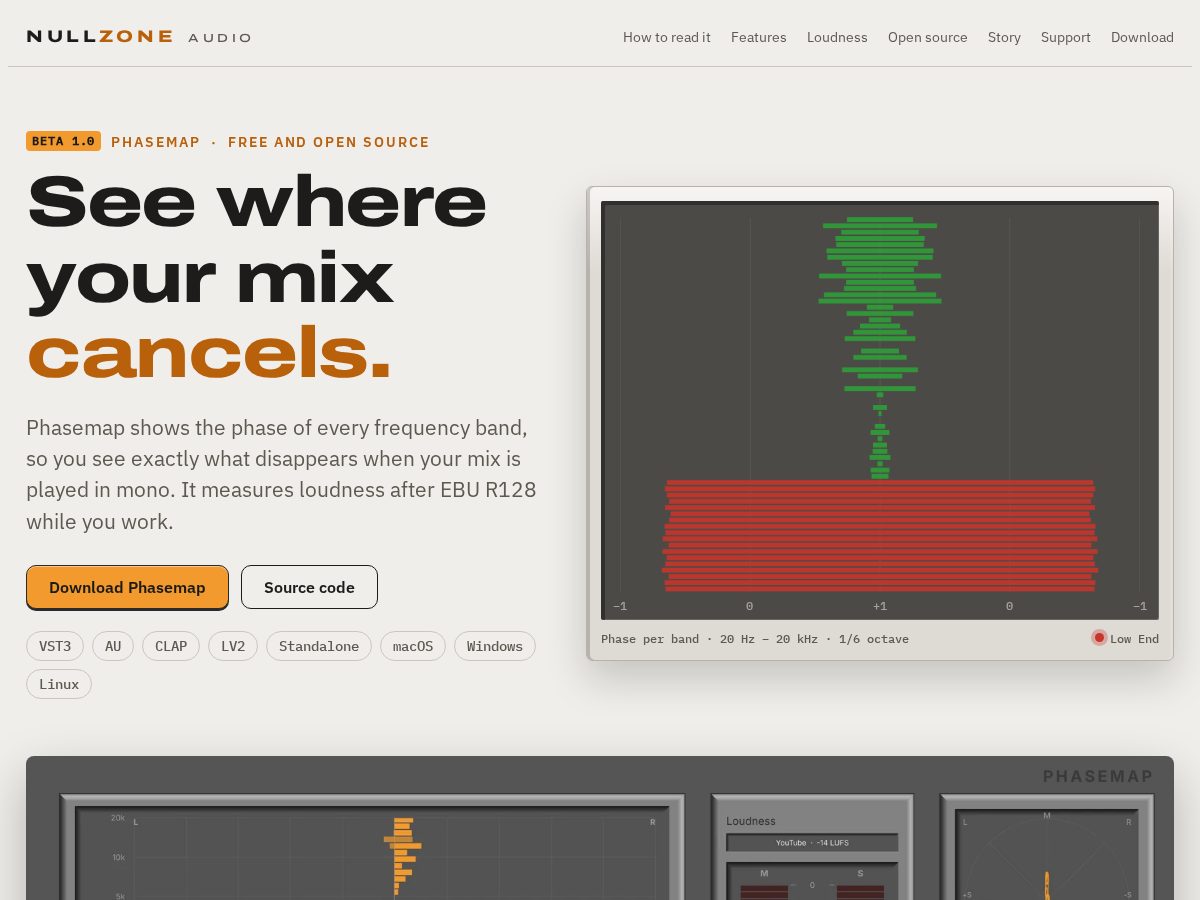Open the How to read it section
1200x900 pixels.
[x=667, y=37]
